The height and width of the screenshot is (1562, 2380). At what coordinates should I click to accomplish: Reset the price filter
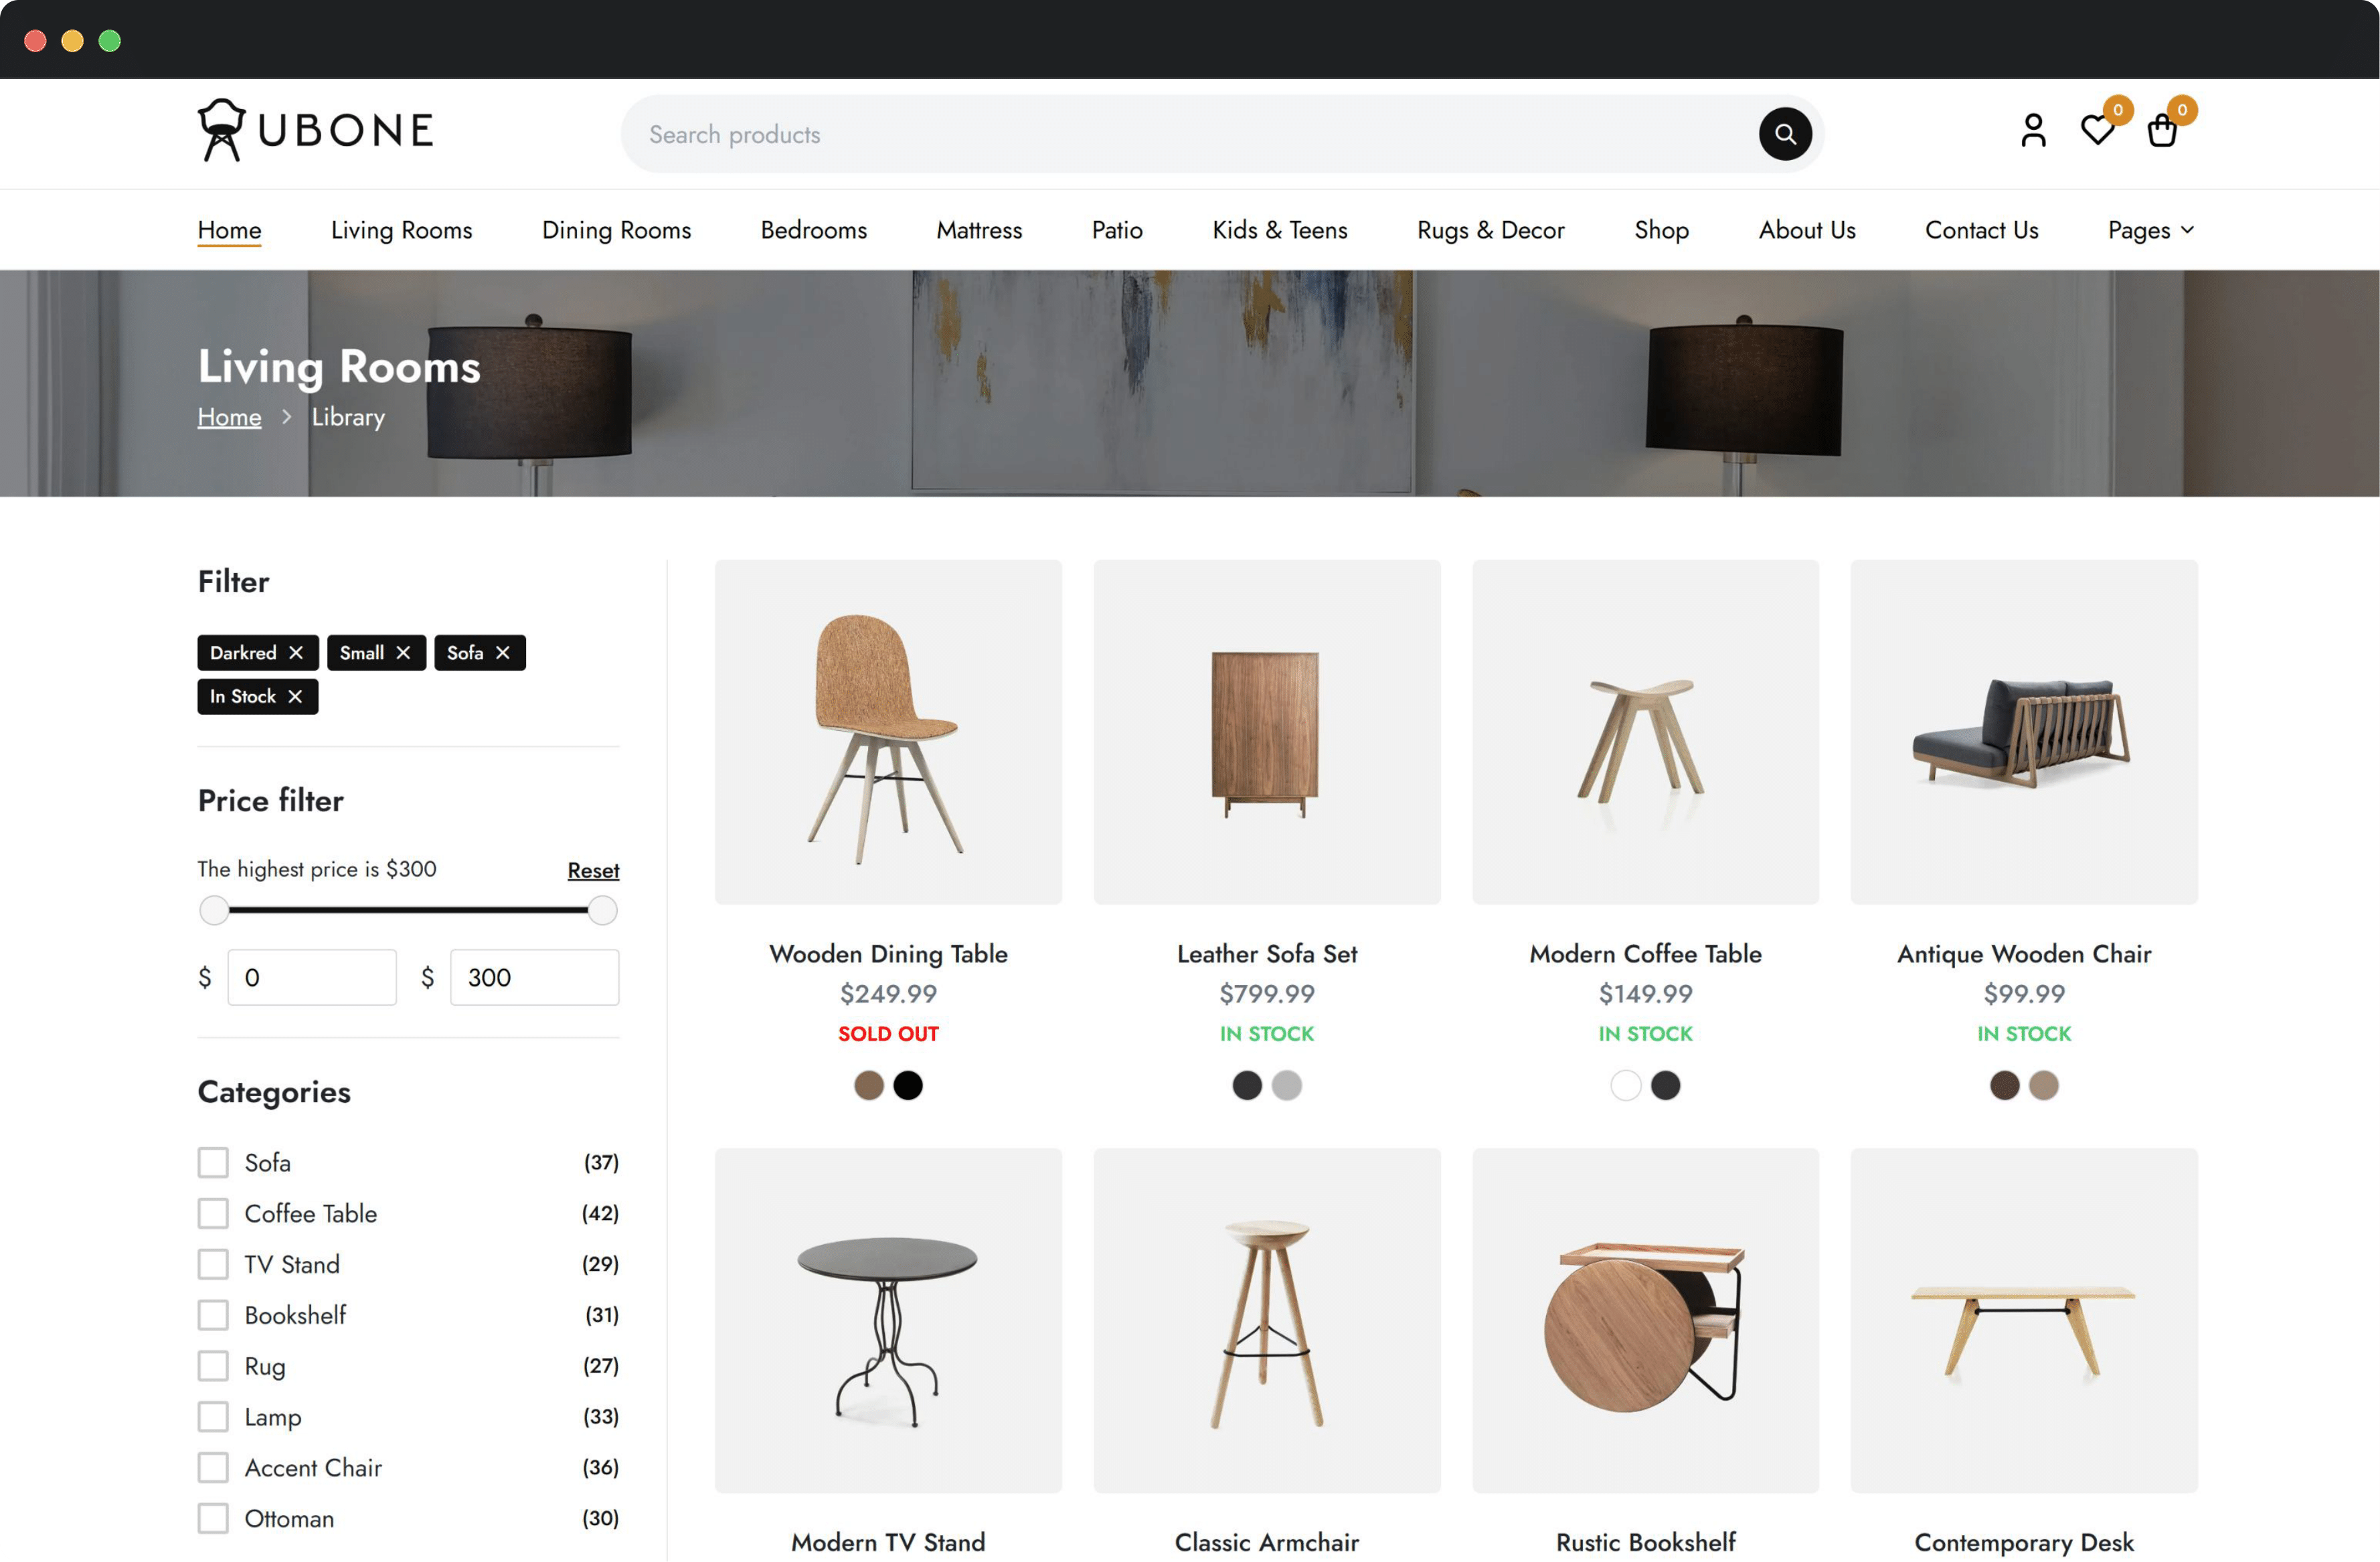click(593, 870)
